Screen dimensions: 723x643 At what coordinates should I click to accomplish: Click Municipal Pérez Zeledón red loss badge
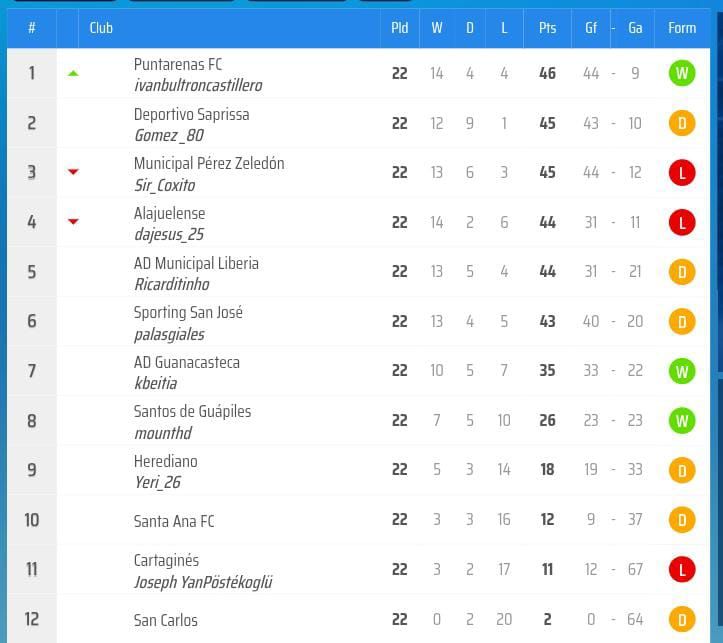tap(682, 173)
